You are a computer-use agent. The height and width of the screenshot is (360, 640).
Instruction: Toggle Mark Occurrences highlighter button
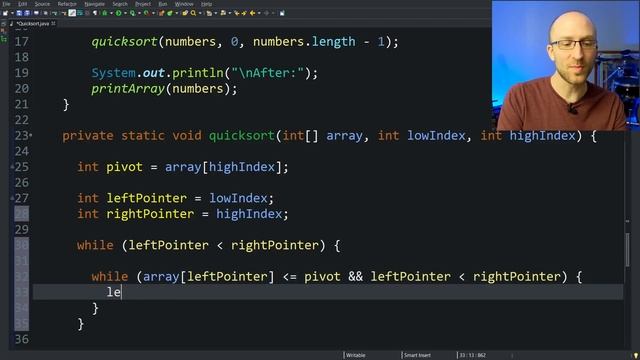point(72,13)
